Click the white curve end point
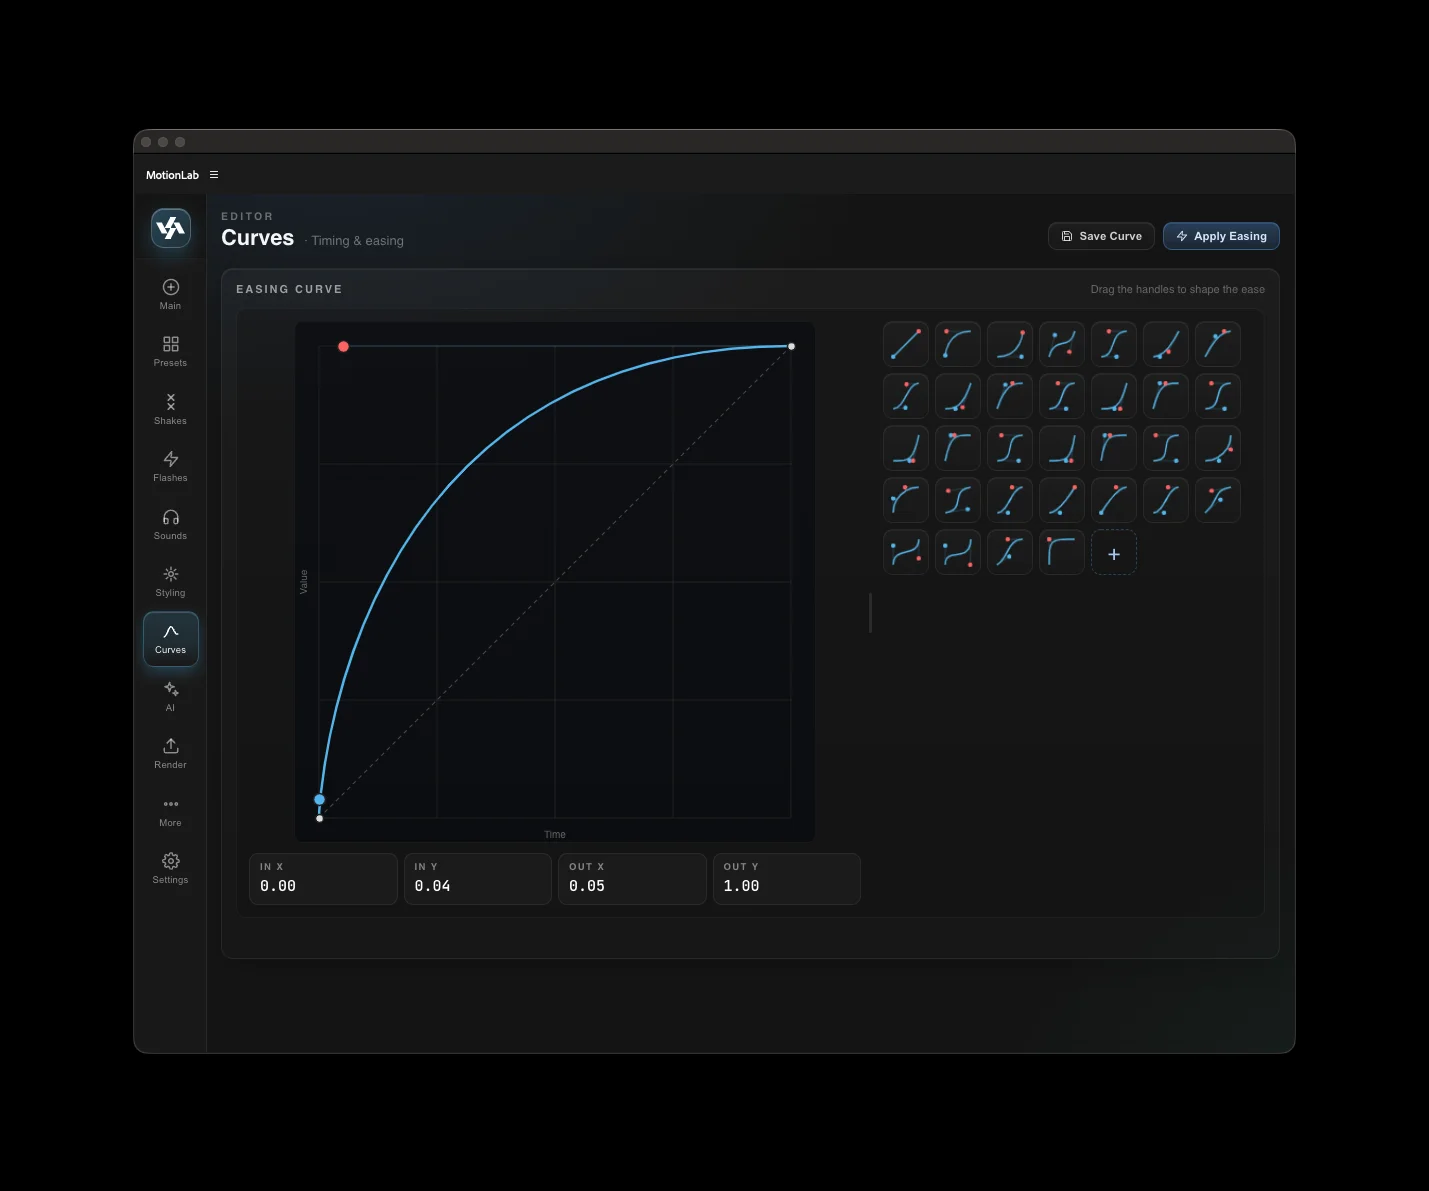This screenshot has width=1429, height=1191. coord(791,347)
